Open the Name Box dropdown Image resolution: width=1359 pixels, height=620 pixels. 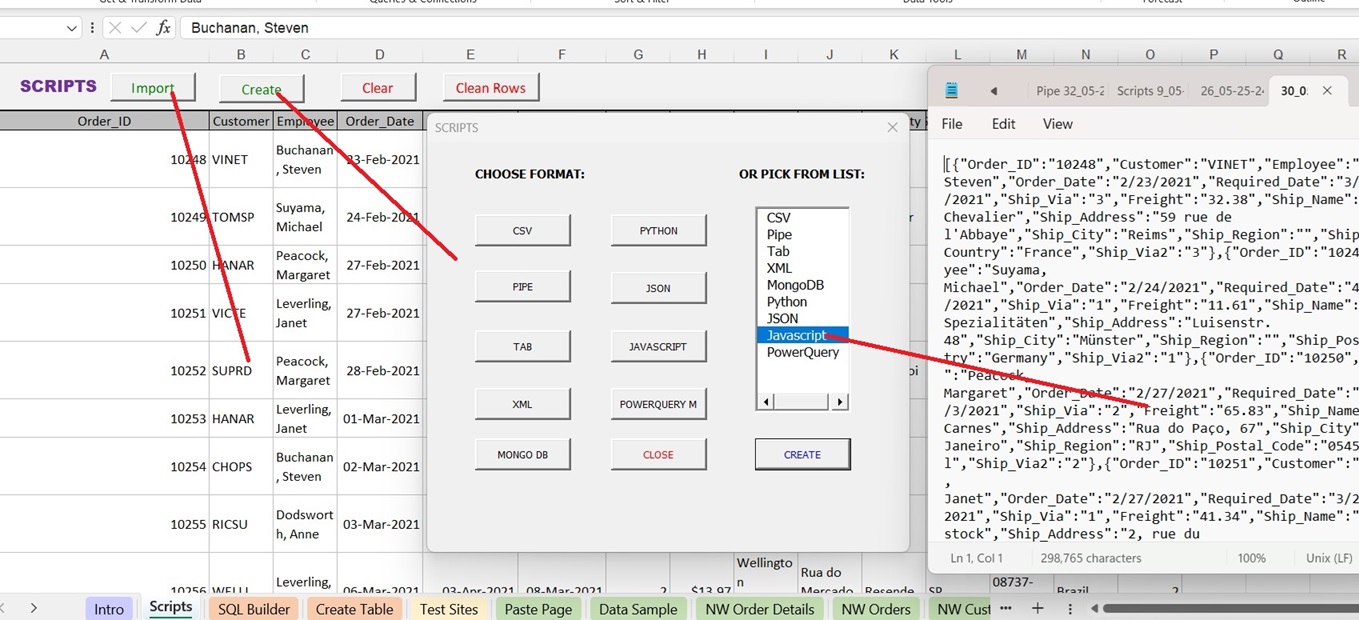pos(71,28)
